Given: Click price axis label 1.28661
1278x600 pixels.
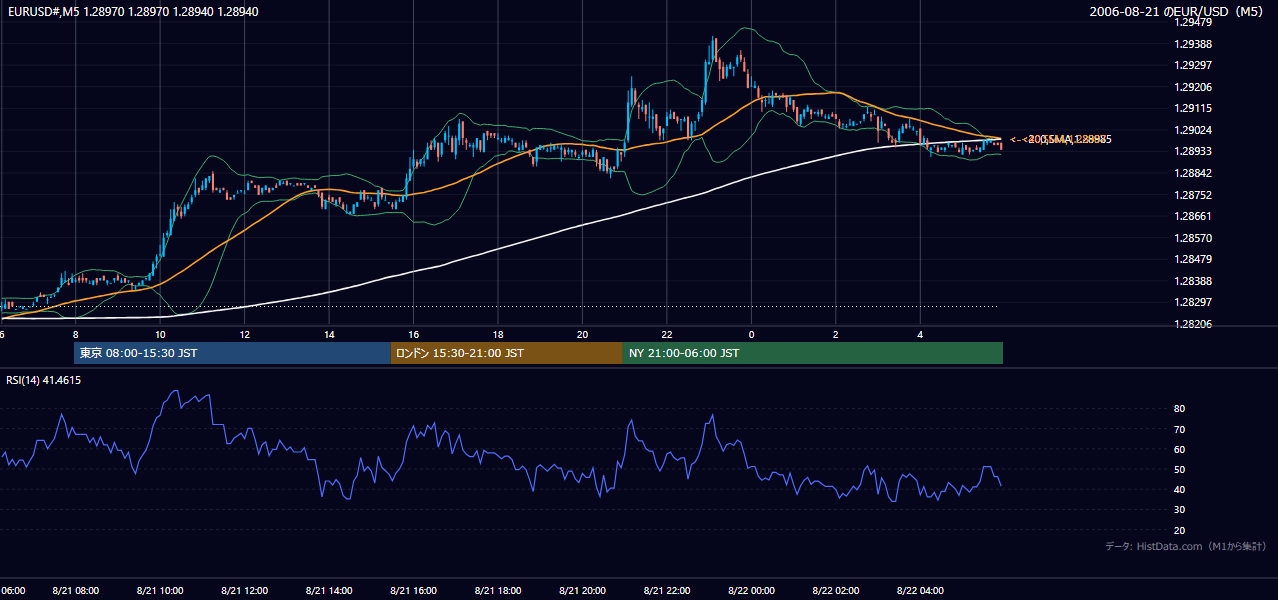Looking at the screenshot, I should [1193, 216].
